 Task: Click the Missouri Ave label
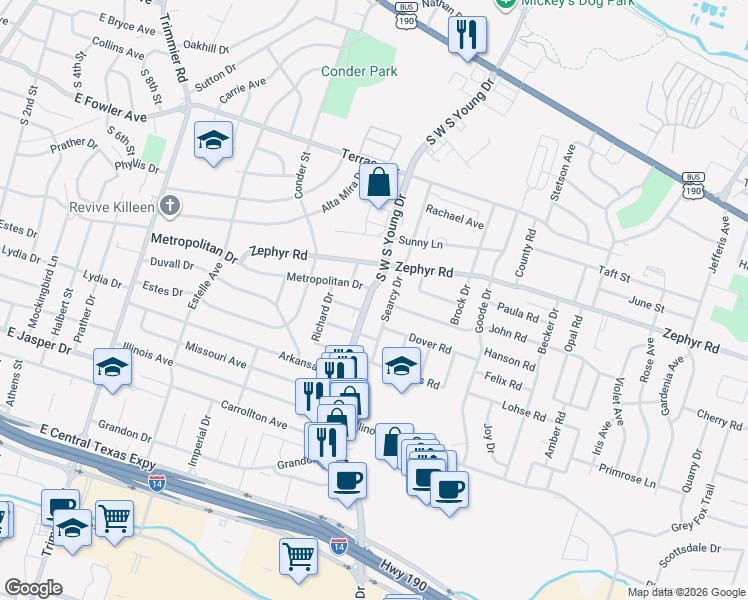click(216, 355)
